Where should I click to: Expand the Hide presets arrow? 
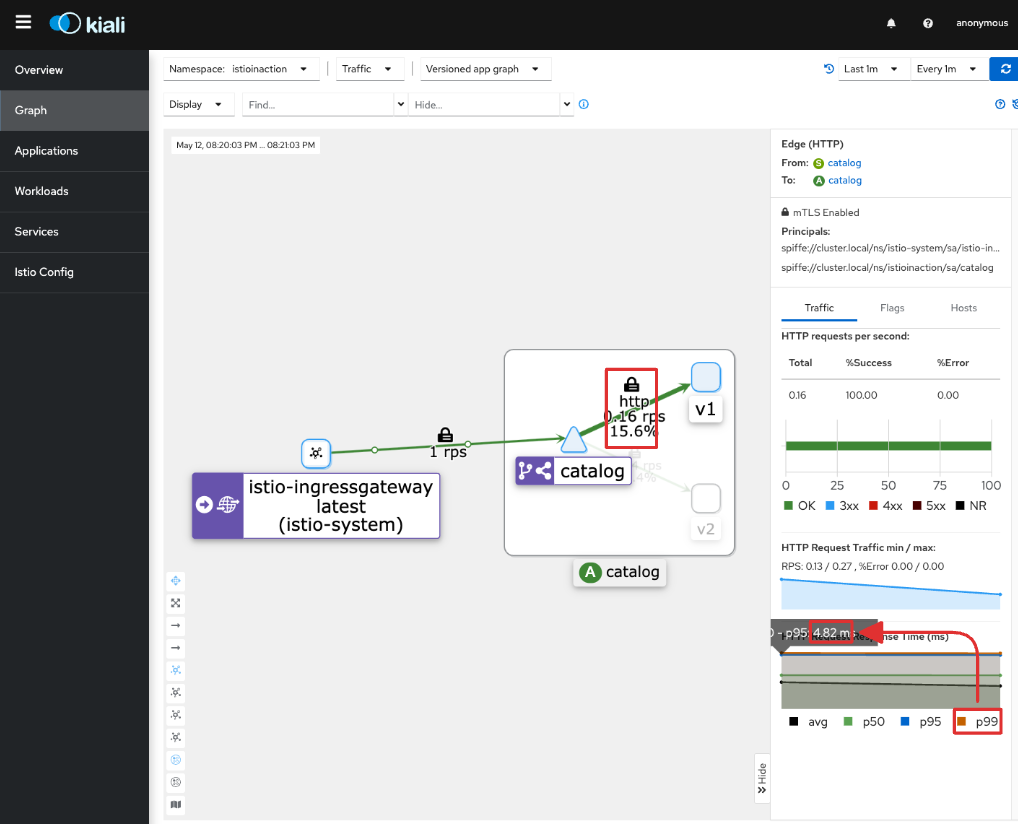[x=567, y=105]
